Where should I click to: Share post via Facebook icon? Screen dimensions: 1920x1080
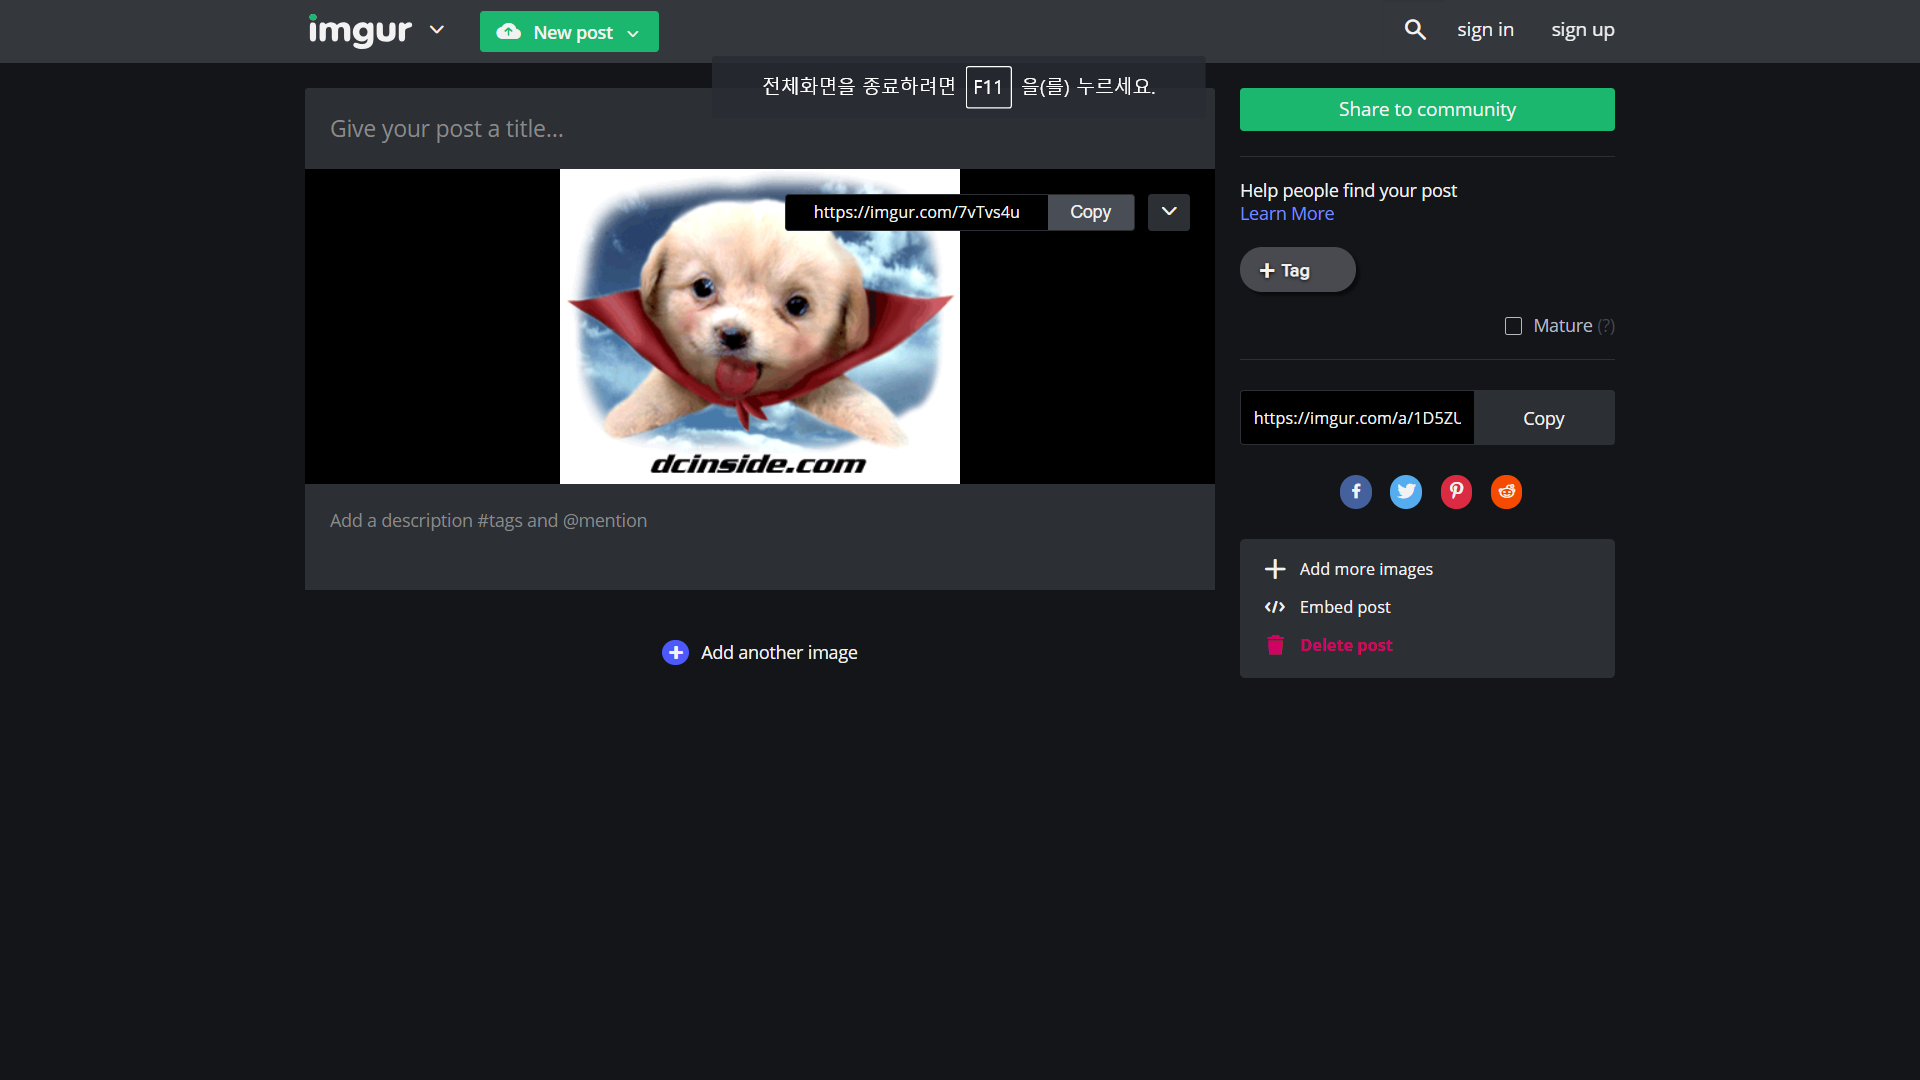coord(1355,491)
